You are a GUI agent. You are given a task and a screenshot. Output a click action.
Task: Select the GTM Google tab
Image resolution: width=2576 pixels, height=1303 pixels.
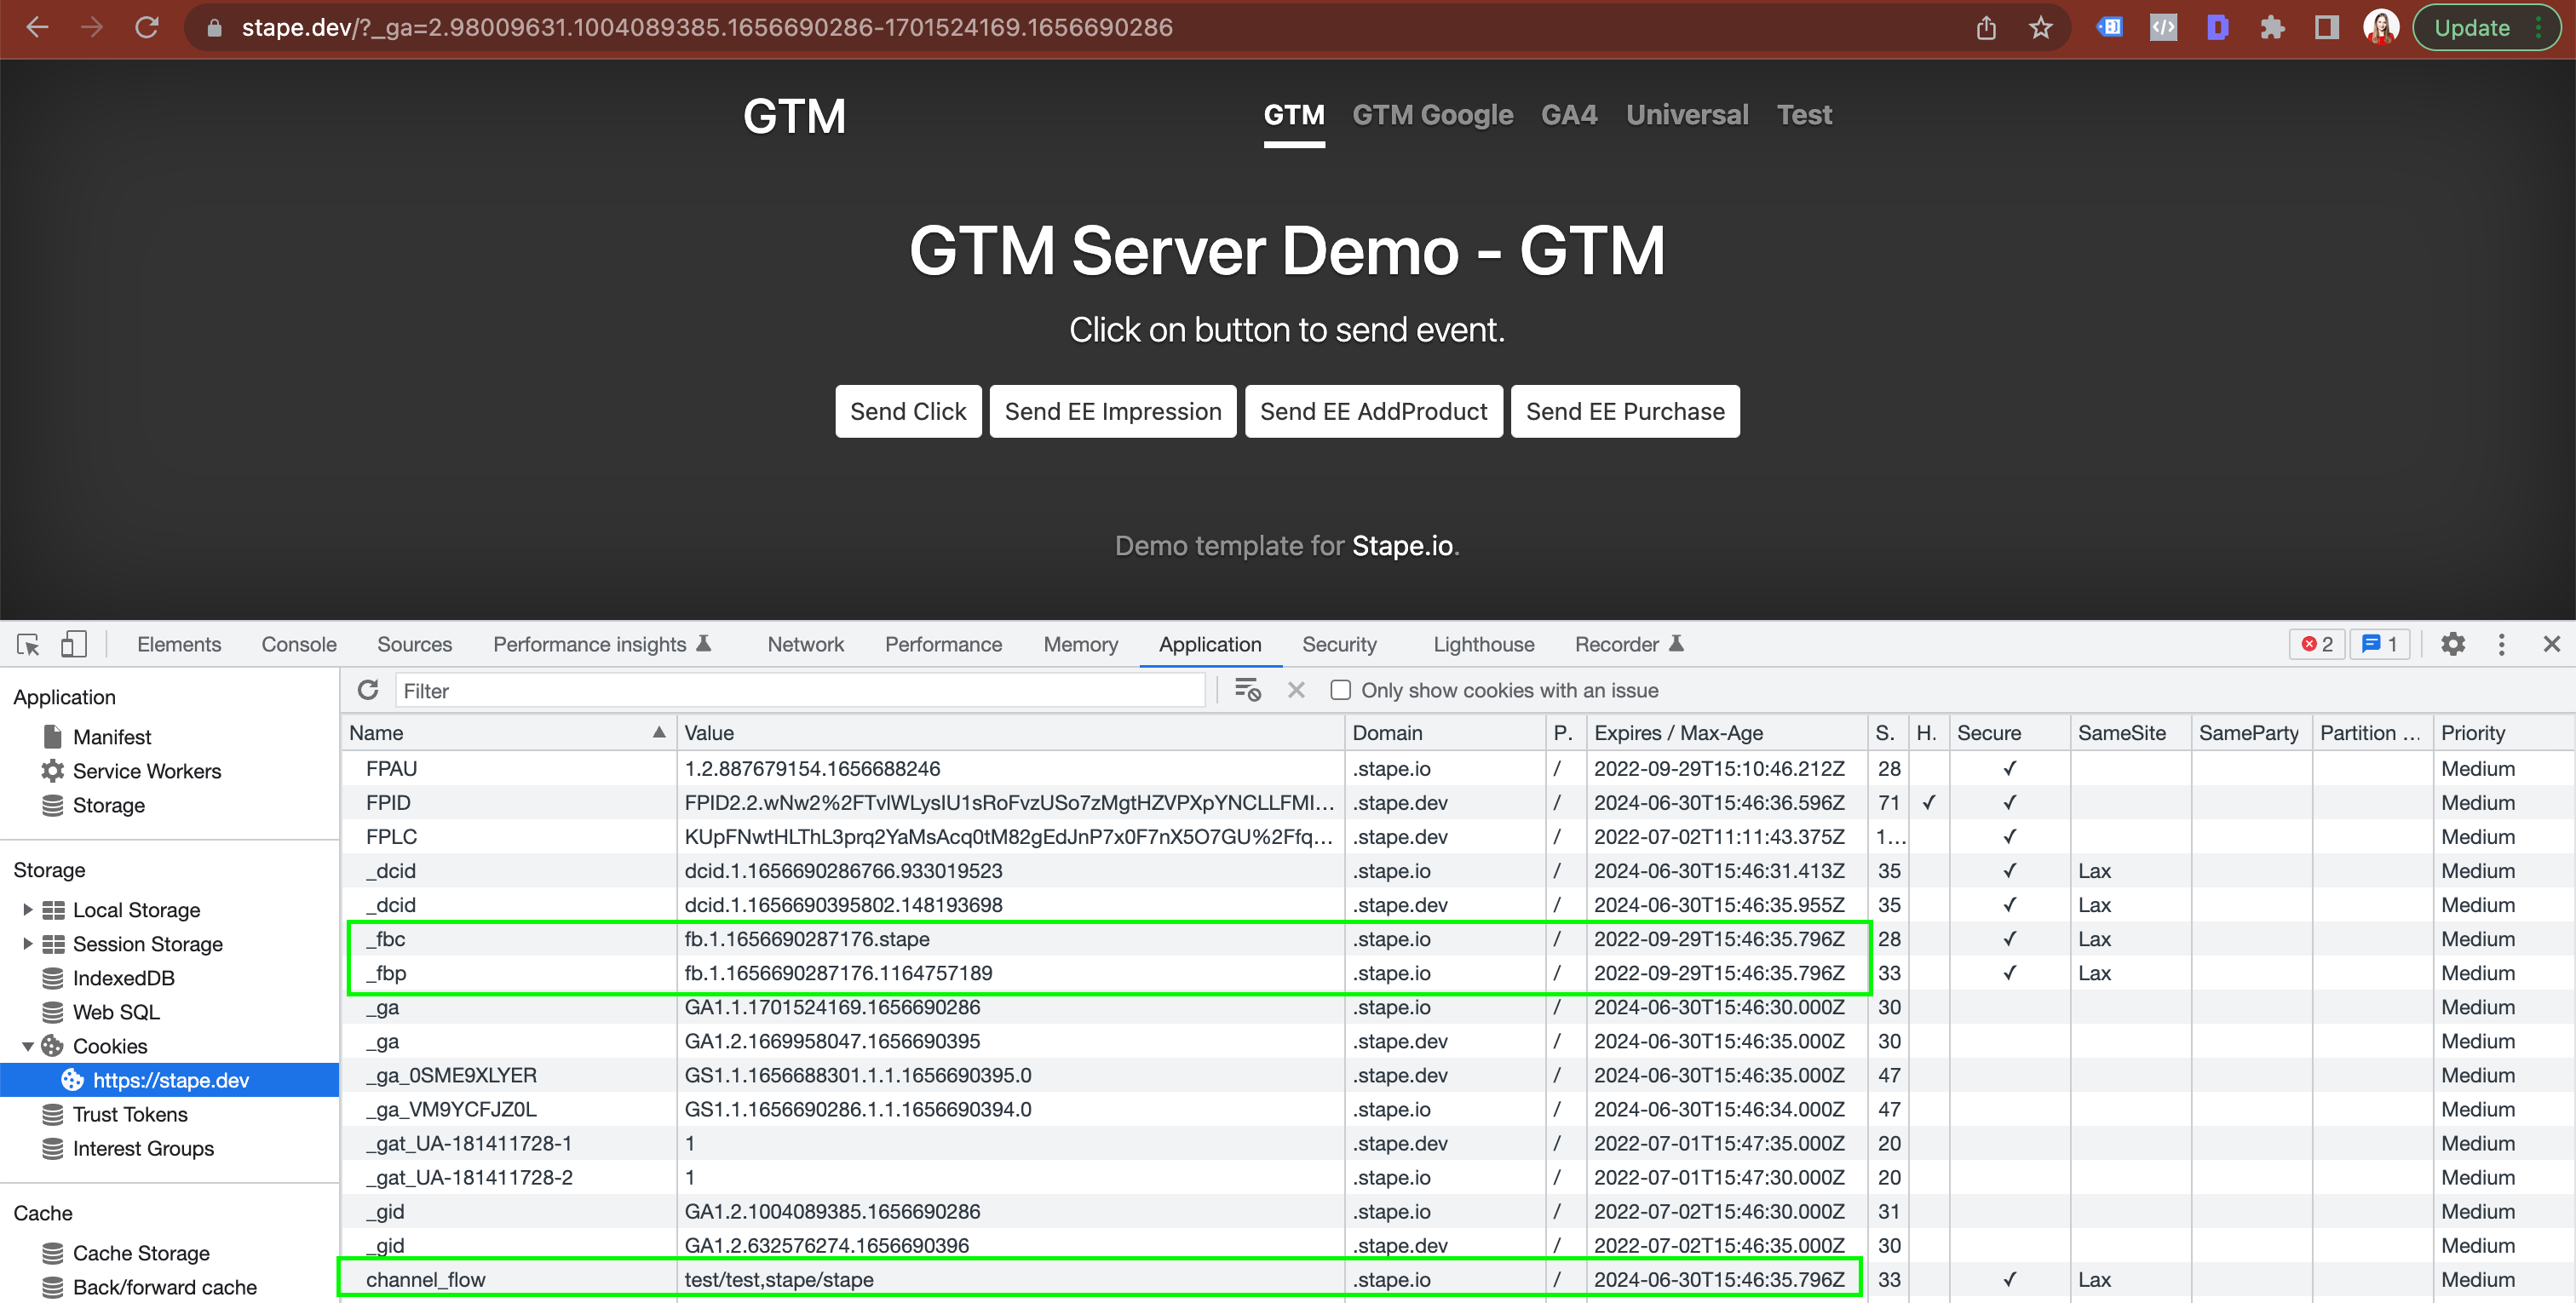[x=1433, y=115]
